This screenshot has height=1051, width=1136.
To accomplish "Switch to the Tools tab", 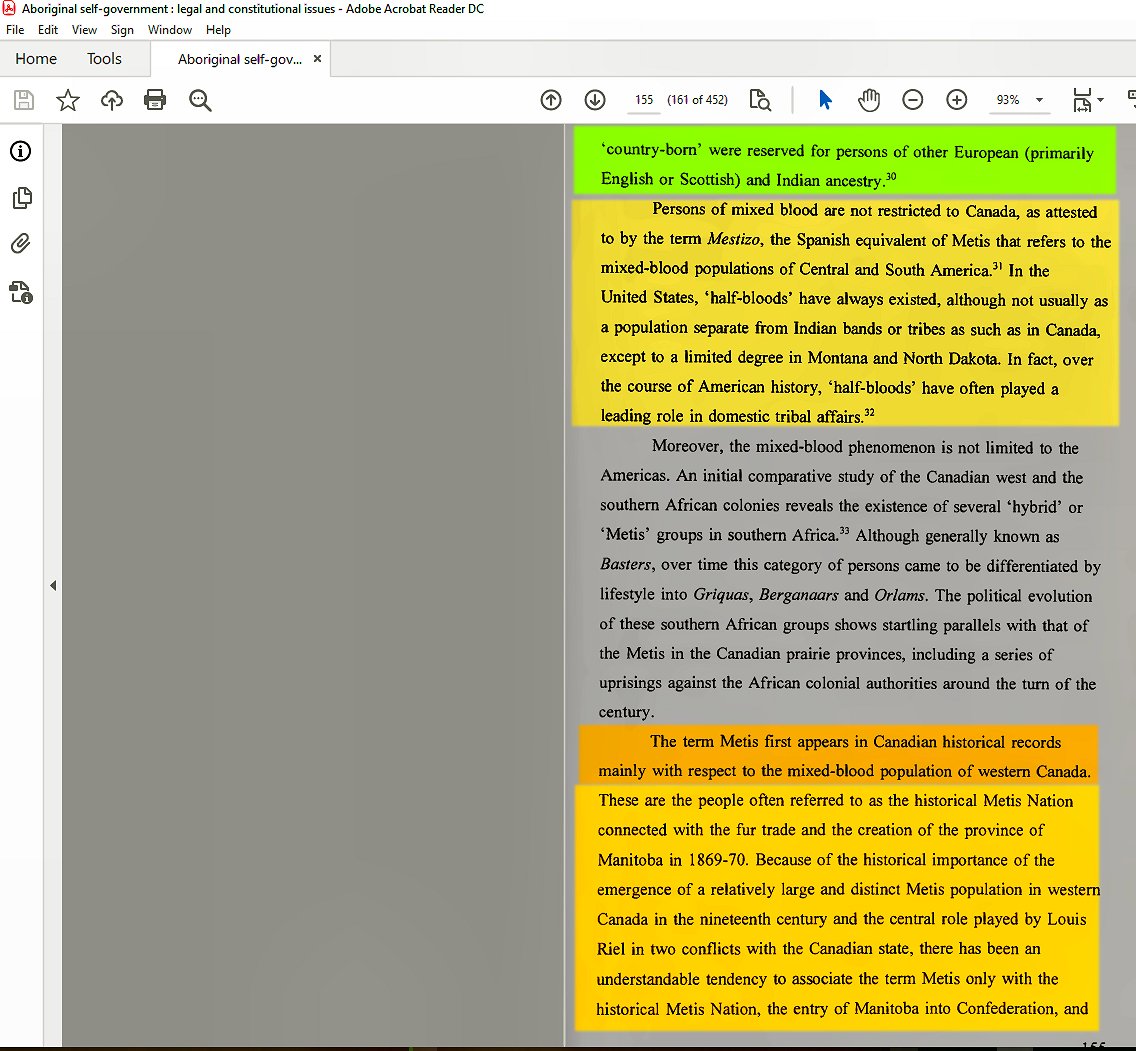I will click(x=104, y=59).
